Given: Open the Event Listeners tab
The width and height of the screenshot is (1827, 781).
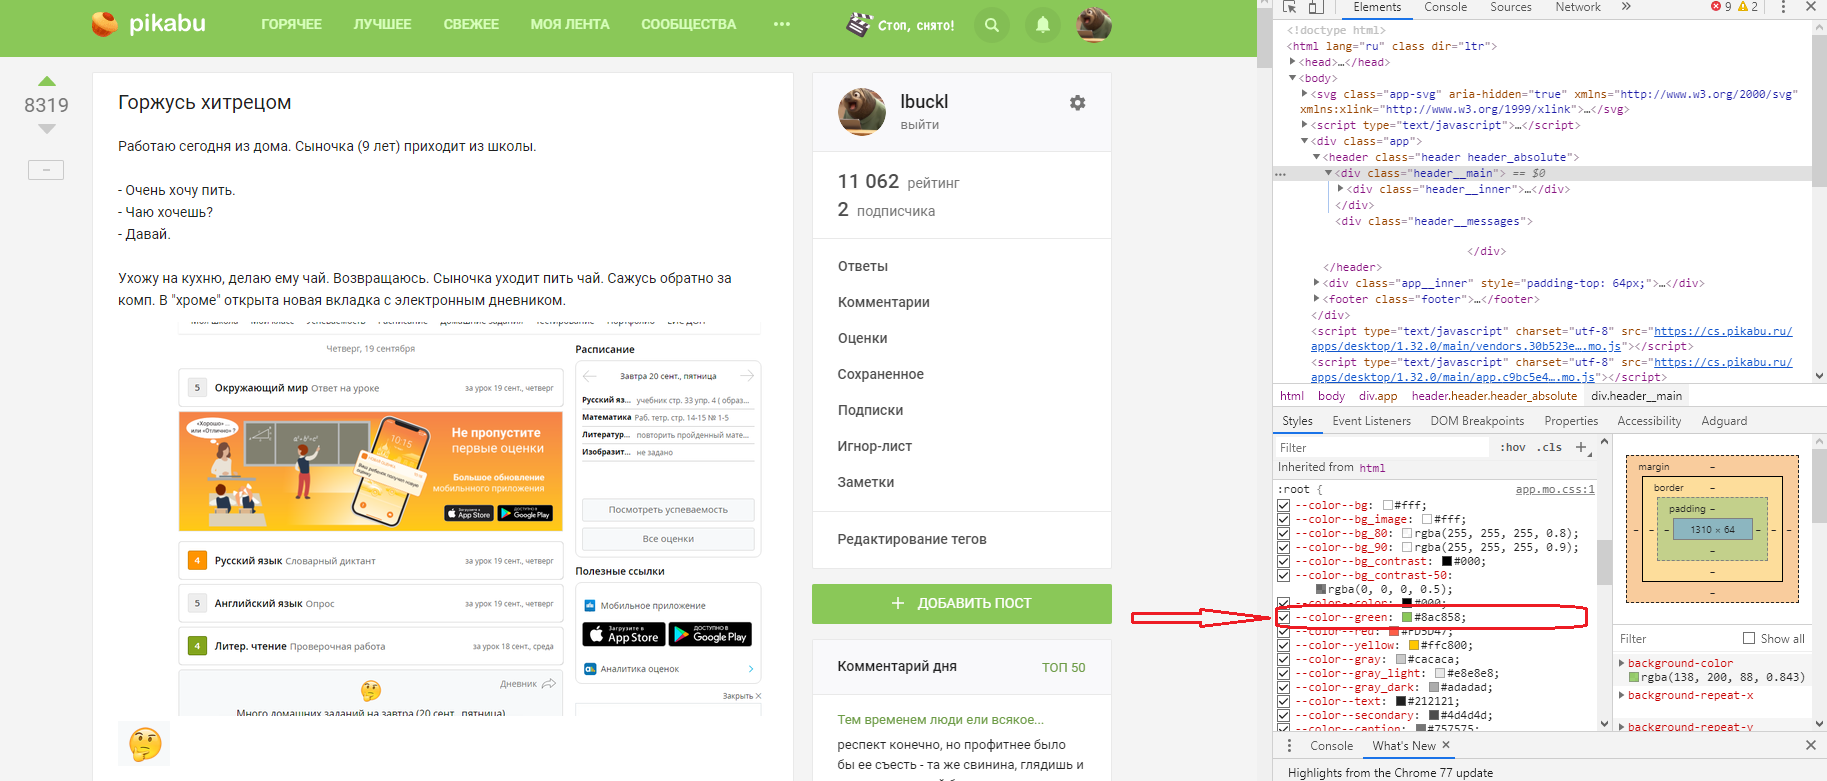Looking at the screenshot, I should [x=1371, y=421].
